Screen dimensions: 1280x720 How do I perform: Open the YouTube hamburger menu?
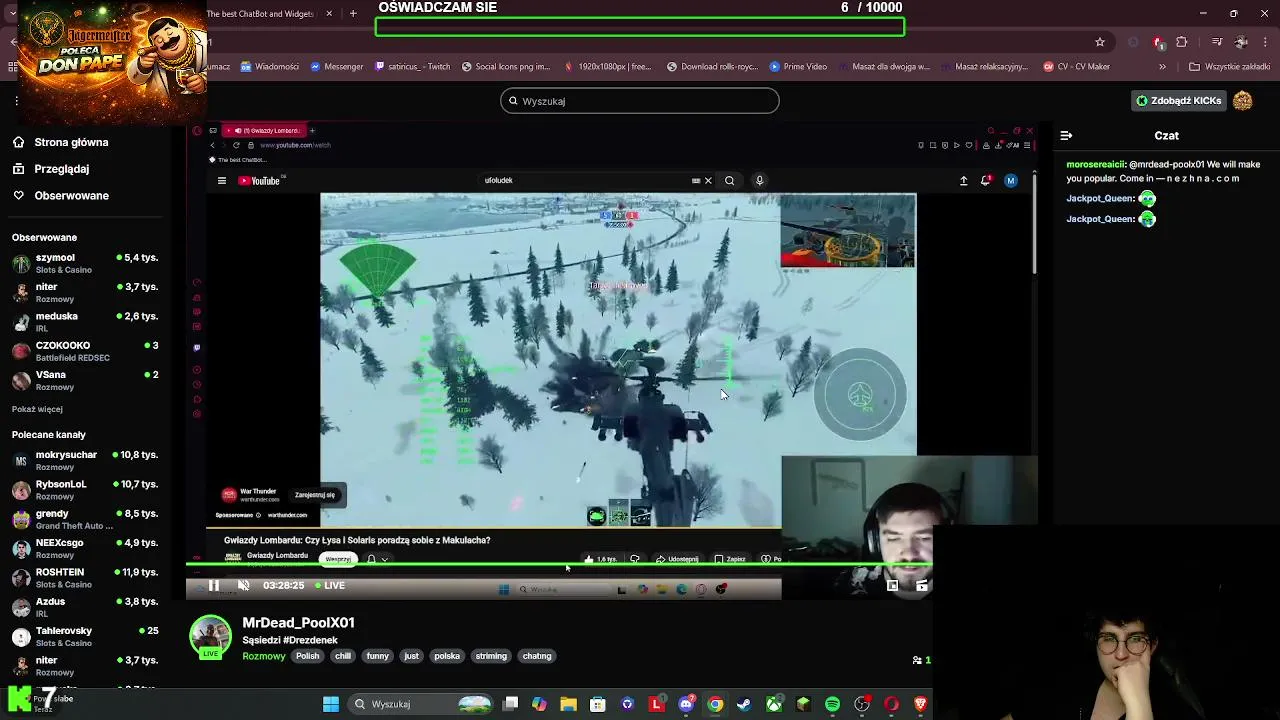tap(222, 181)
